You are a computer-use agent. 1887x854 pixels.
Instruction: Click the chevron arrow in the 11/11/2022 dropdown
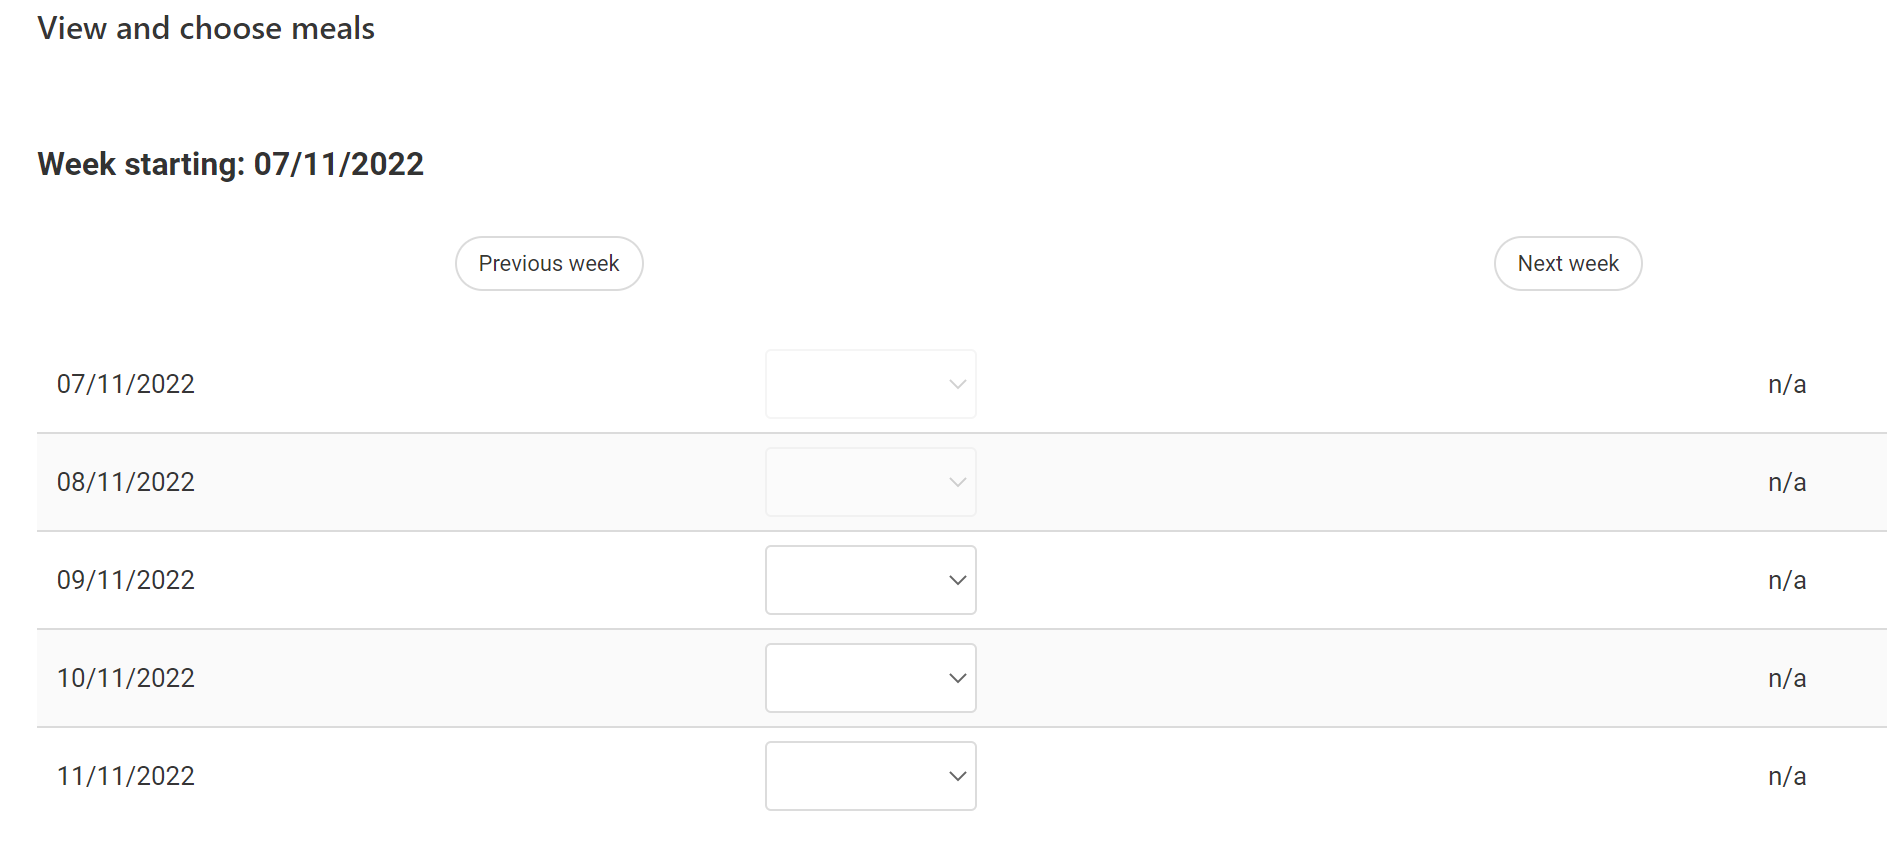(957, 777)
